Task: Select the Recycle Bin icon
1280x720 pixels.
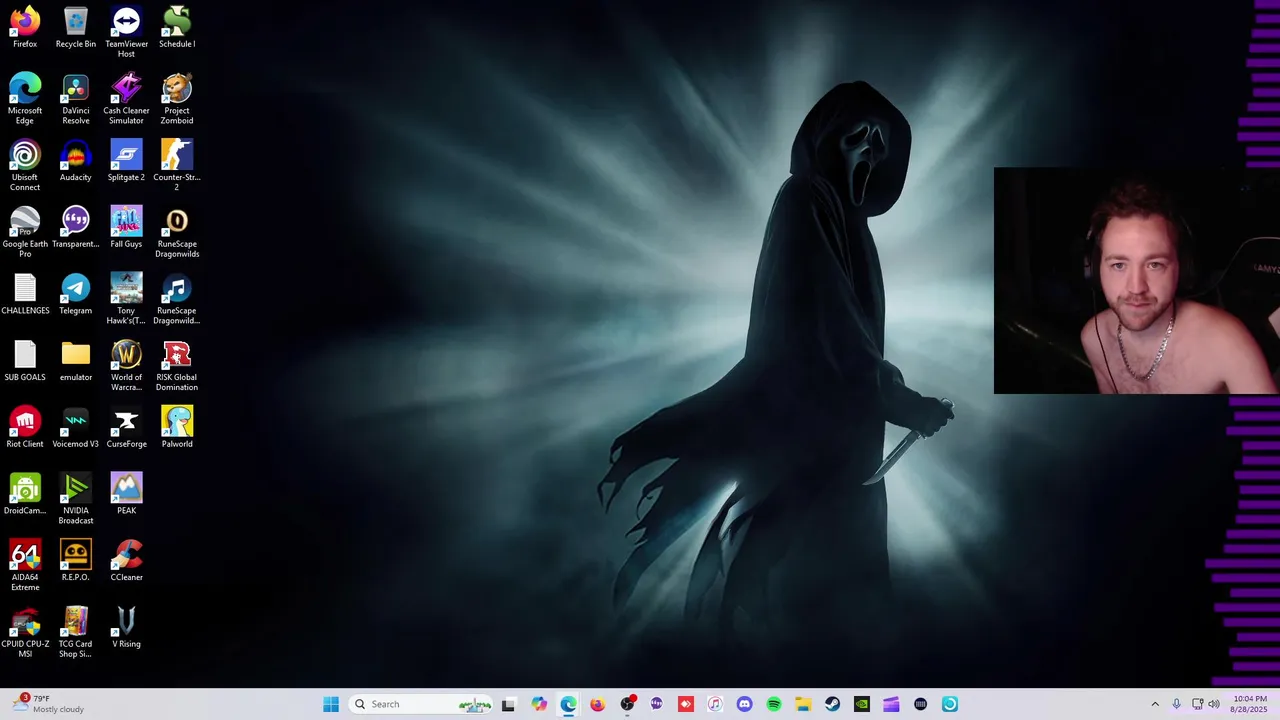Action: [76, 27]
